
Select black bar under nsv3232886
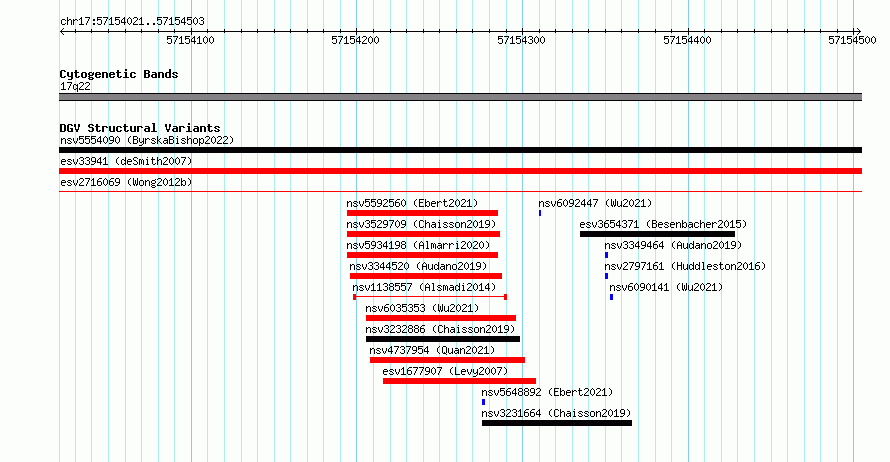pos(443,339)
